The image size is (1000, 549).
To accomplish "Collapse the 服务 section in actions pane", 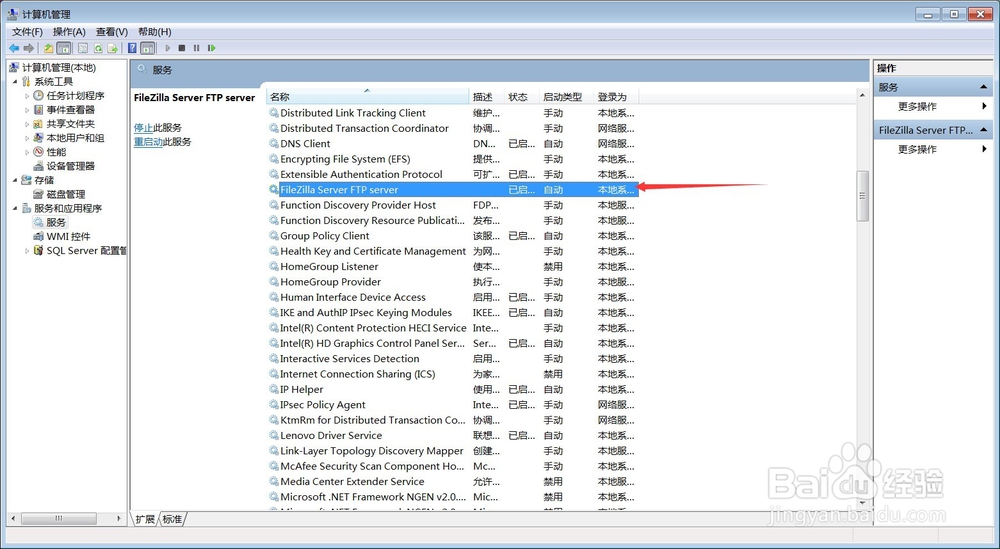I will pos(984,87).
